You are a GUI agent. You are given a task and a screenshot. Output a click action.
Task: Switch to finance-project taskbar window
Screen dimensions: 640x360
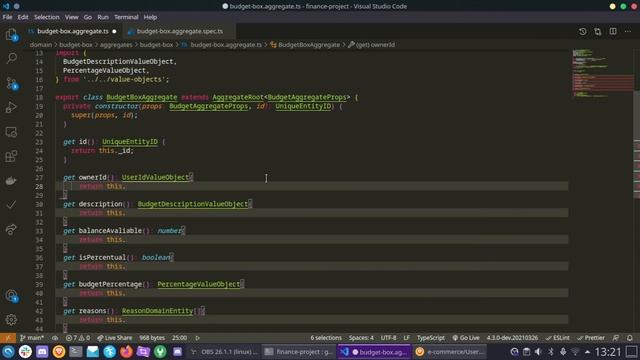(299, 352)
